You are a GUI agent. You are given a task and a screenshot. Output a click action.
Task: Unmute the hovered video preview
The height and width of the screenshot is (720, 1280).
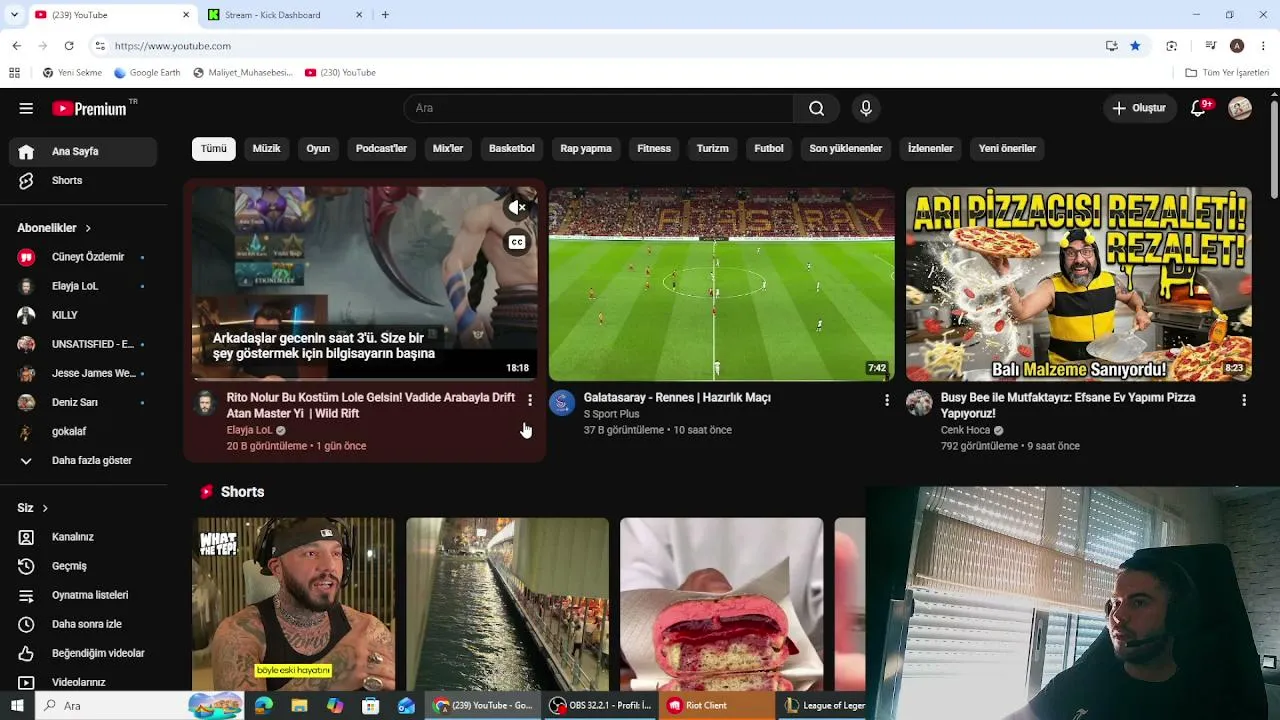coord(517,207)
